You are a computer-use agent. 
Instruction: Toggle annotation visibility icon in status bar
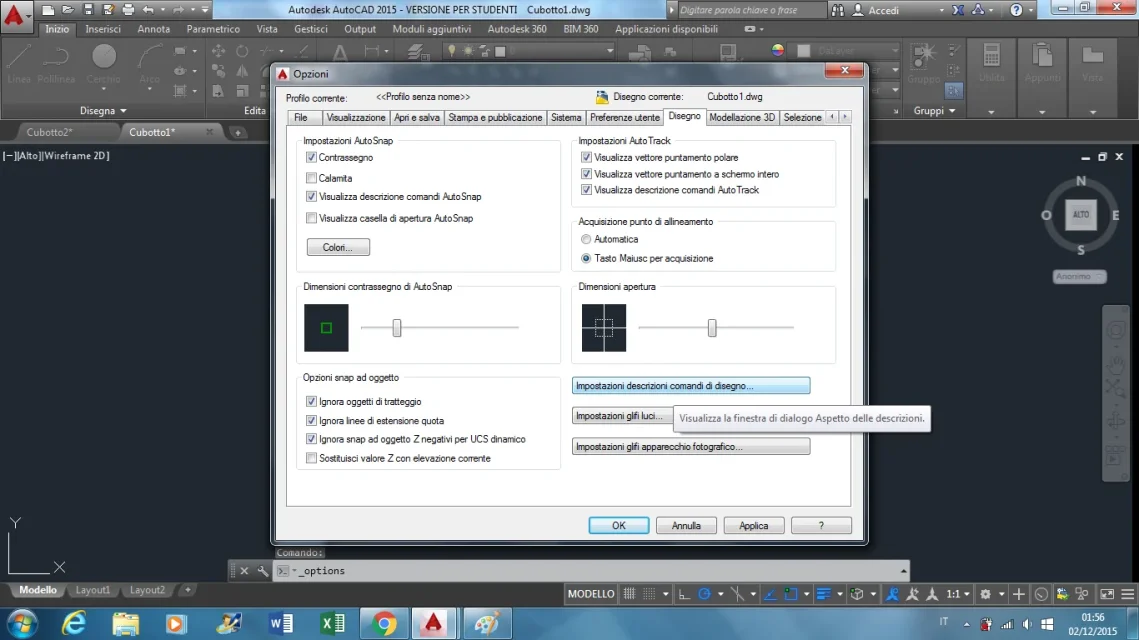(x=892, y=594)
